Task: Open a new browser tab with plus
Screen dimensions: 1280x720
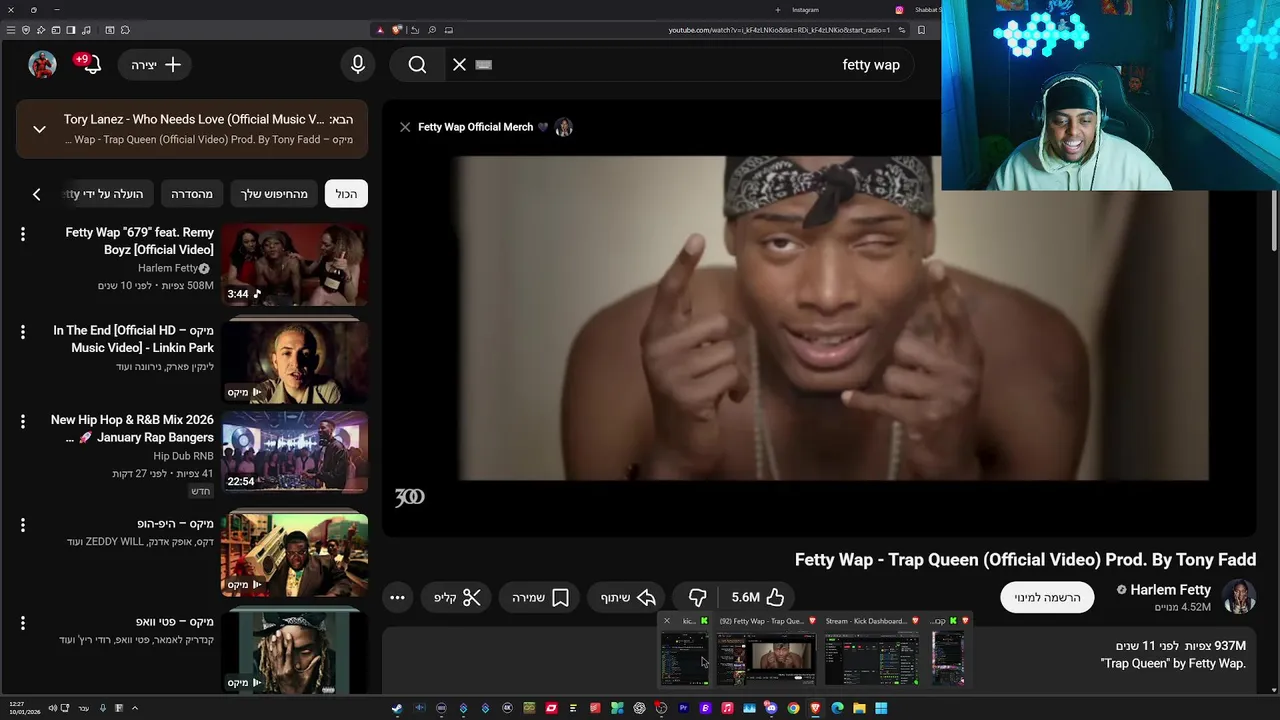Action: pos(777,10)
